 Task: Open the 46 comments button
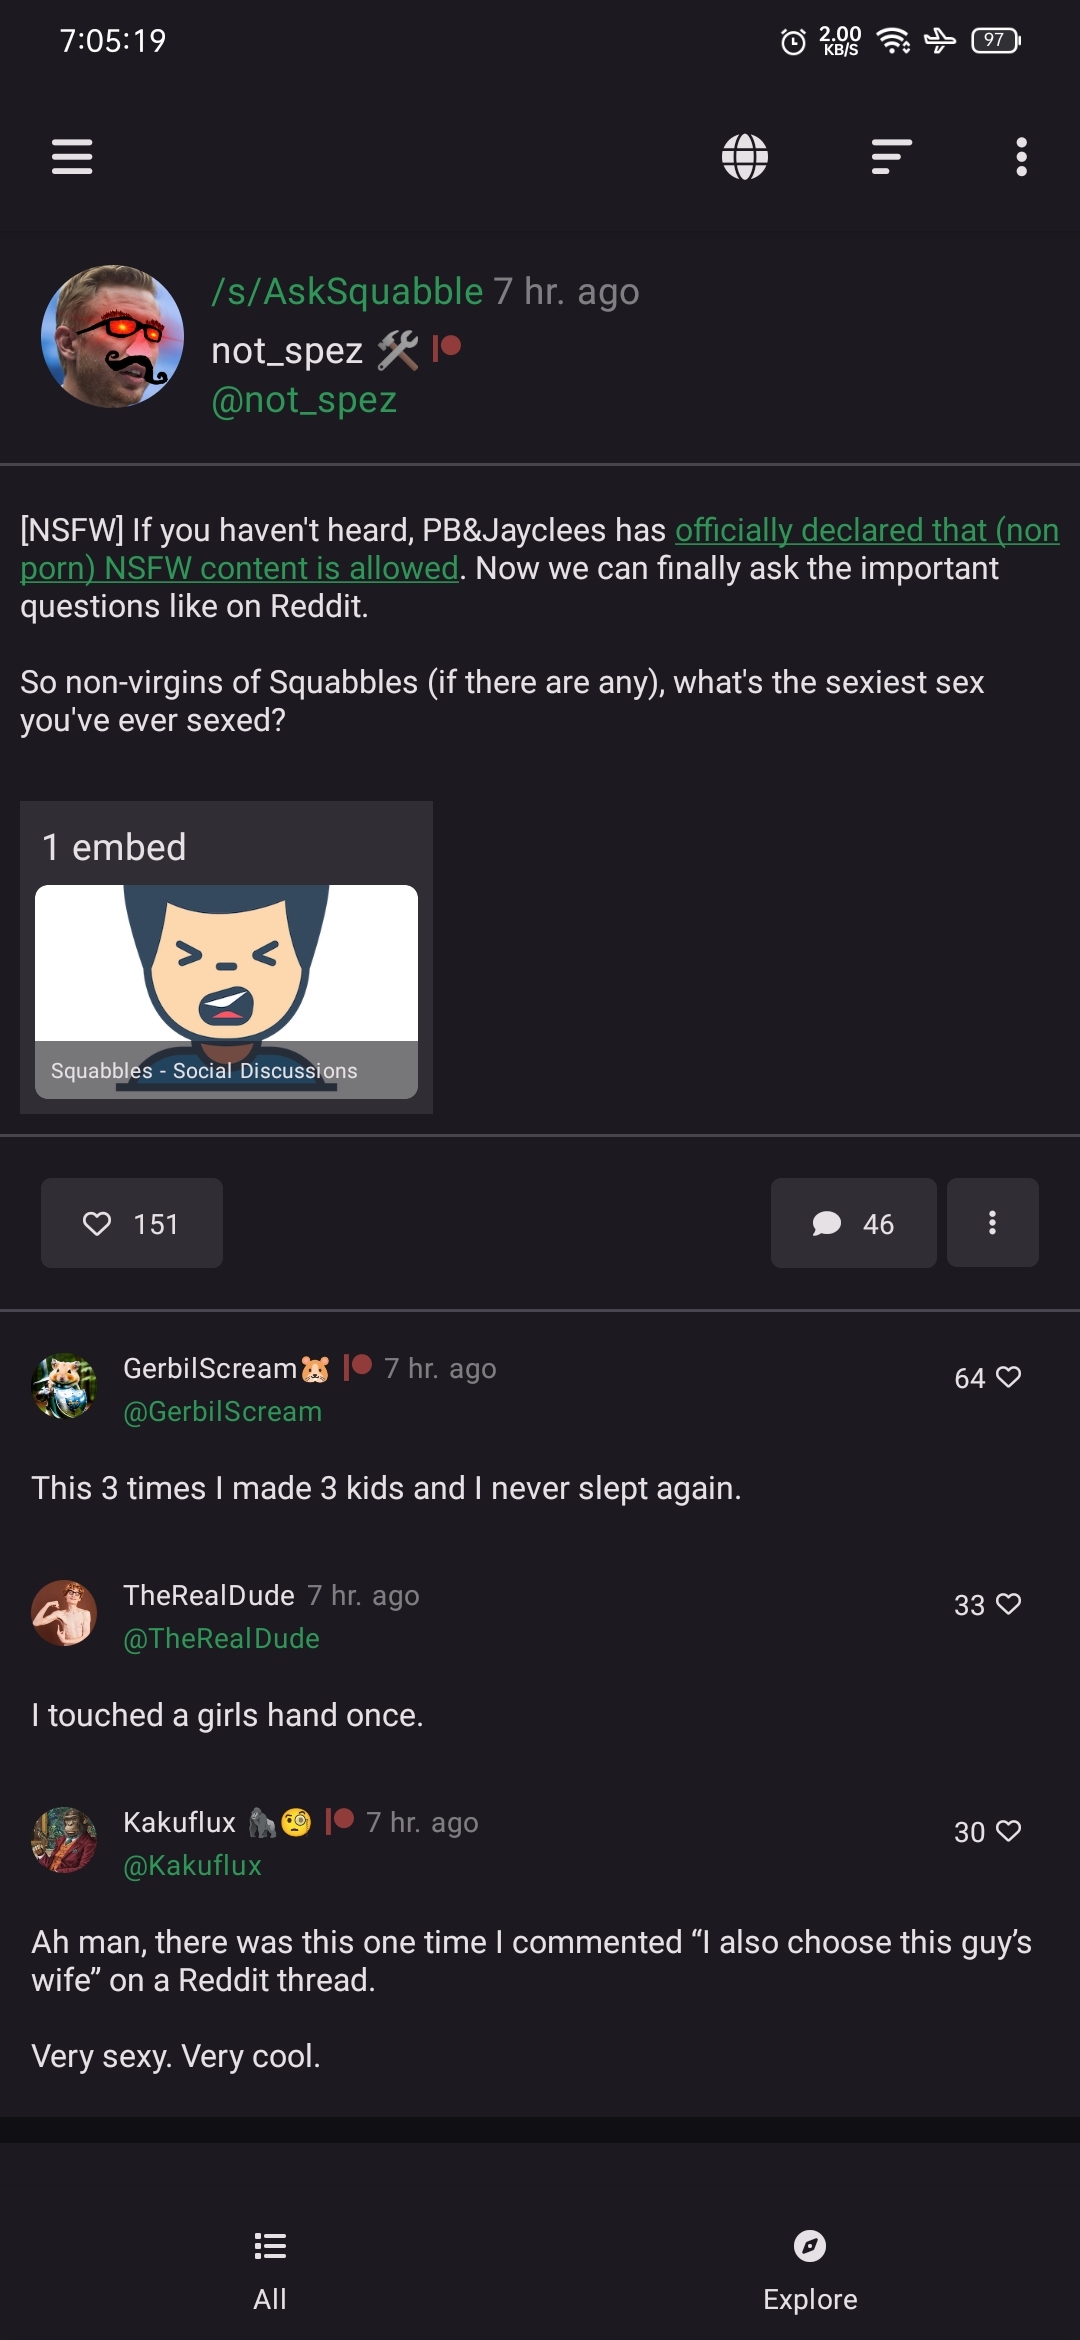pyautogui.click(x=853, y=1223)
